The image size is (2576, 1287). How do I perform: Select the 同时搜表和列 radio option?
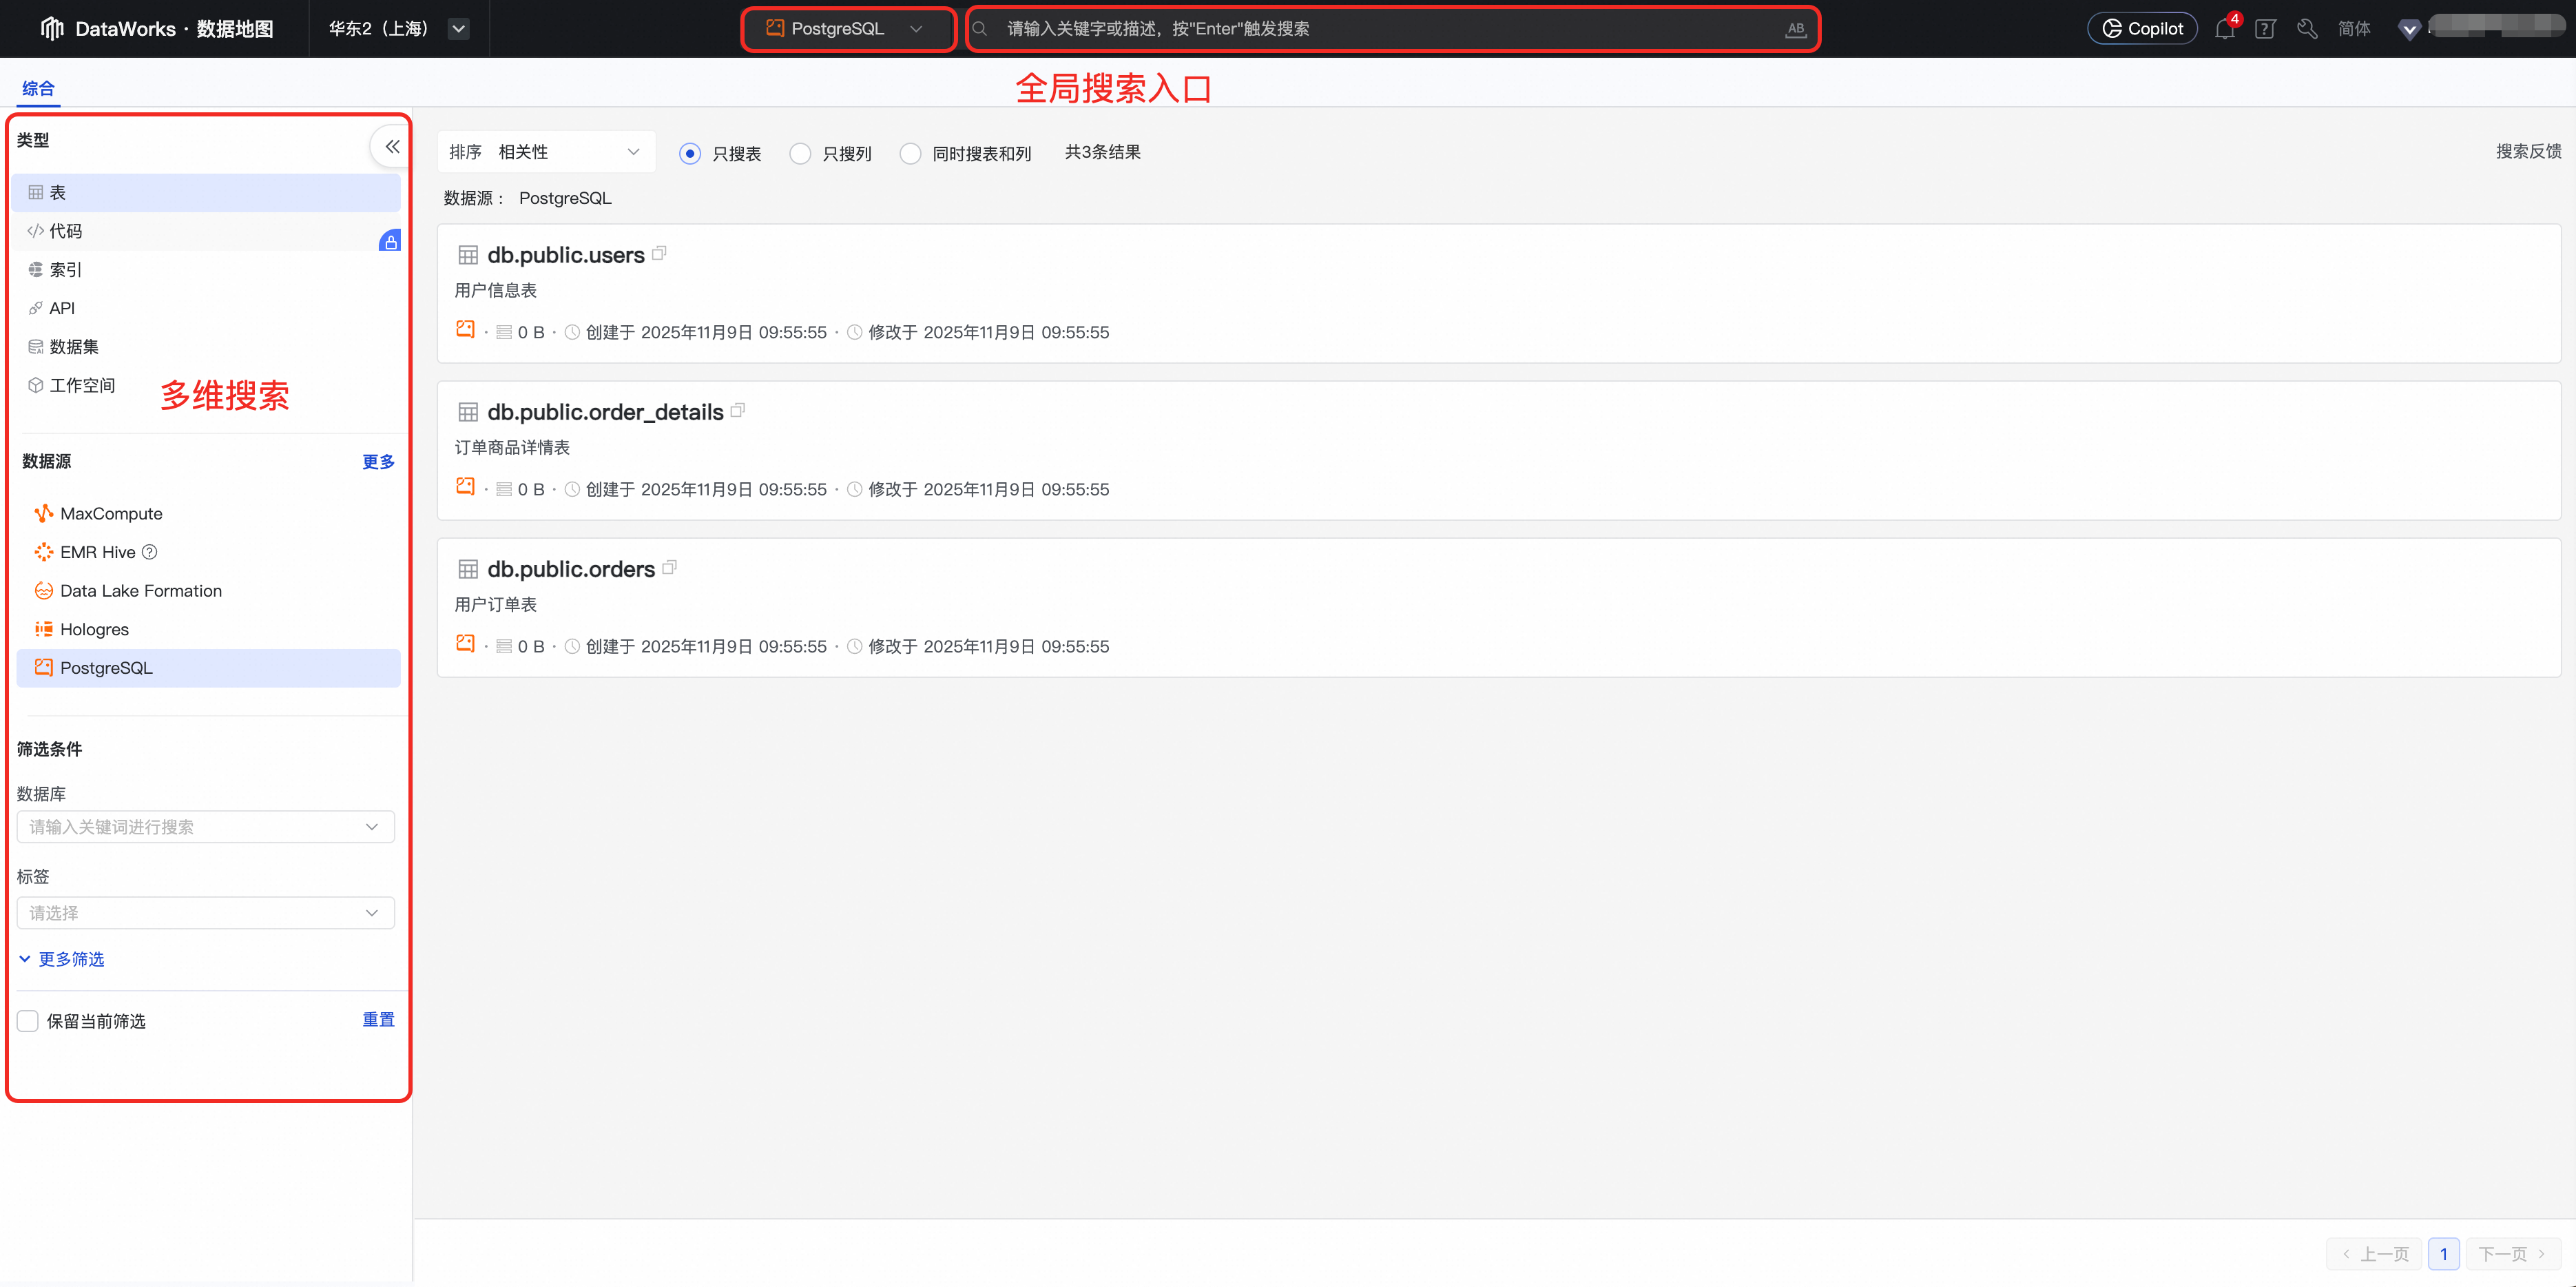910,153
